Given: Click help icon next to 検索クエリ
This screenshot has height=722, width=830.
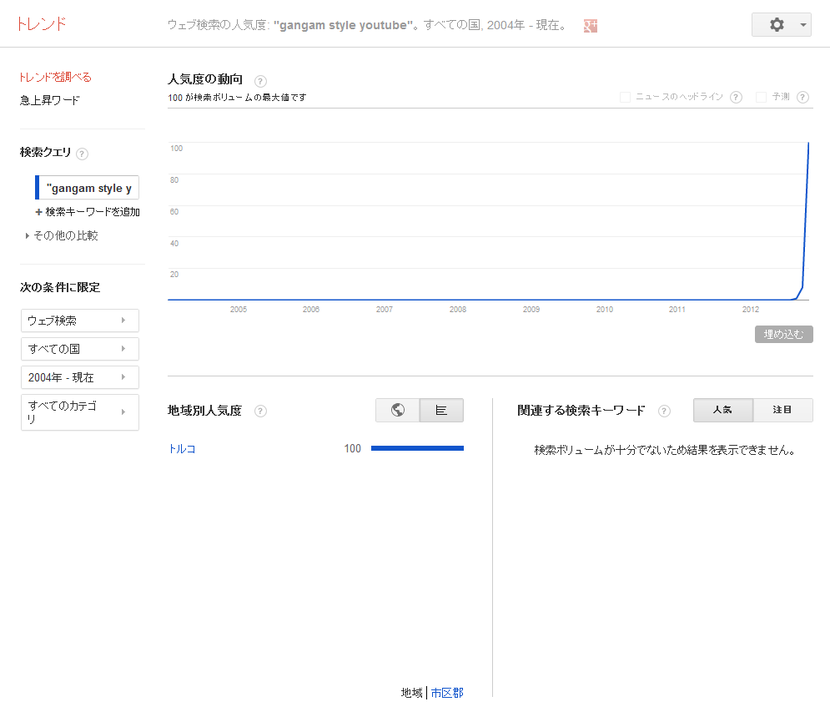Looking at the screenshot, I should coord(82,154).
